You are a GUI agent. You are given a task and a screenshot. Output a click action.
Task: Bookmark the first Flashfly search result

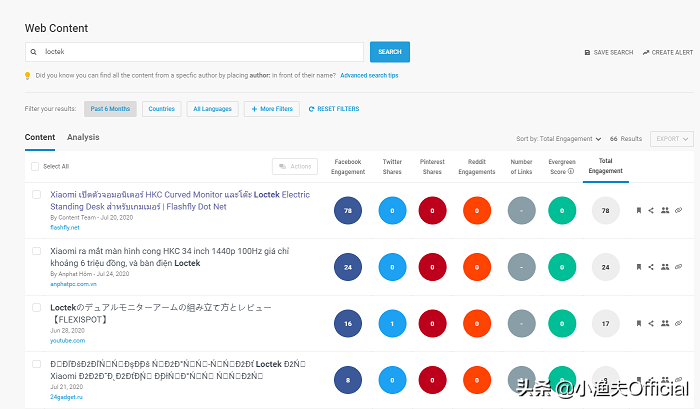[638, 210]
